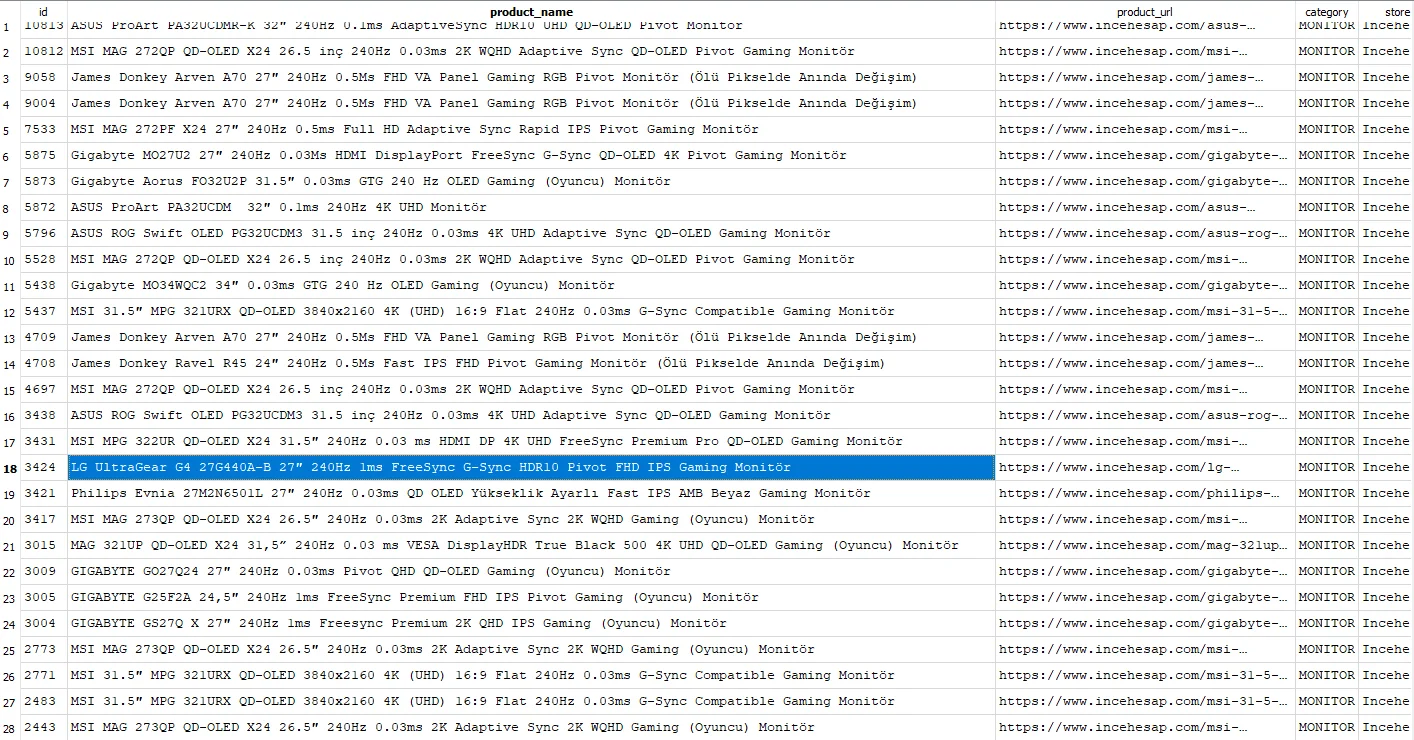Click the ASUS ProArt PA32UCDM 4K UHD cell
Viewport: 1414px width, 740px height.
pos(531,207)
